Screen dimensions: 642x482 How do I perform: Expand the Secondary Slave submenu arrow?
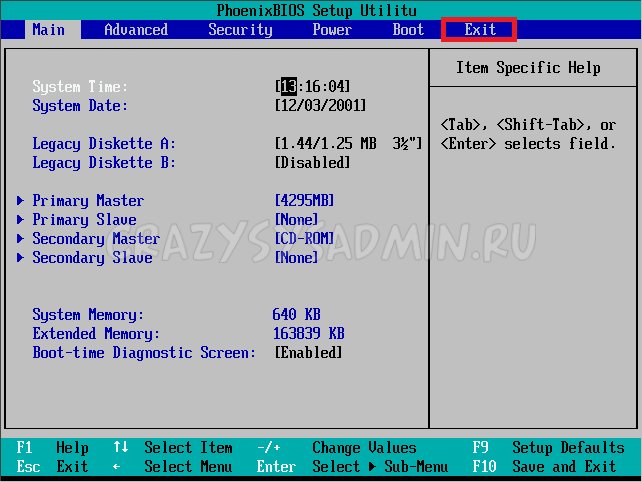pos(21,258)
